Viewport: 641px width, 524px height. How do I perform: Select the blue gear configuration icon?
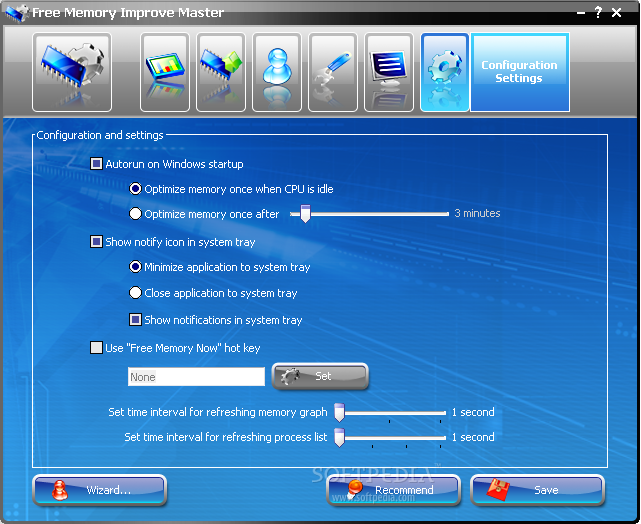pyautogui.click(x=445, y=72)
